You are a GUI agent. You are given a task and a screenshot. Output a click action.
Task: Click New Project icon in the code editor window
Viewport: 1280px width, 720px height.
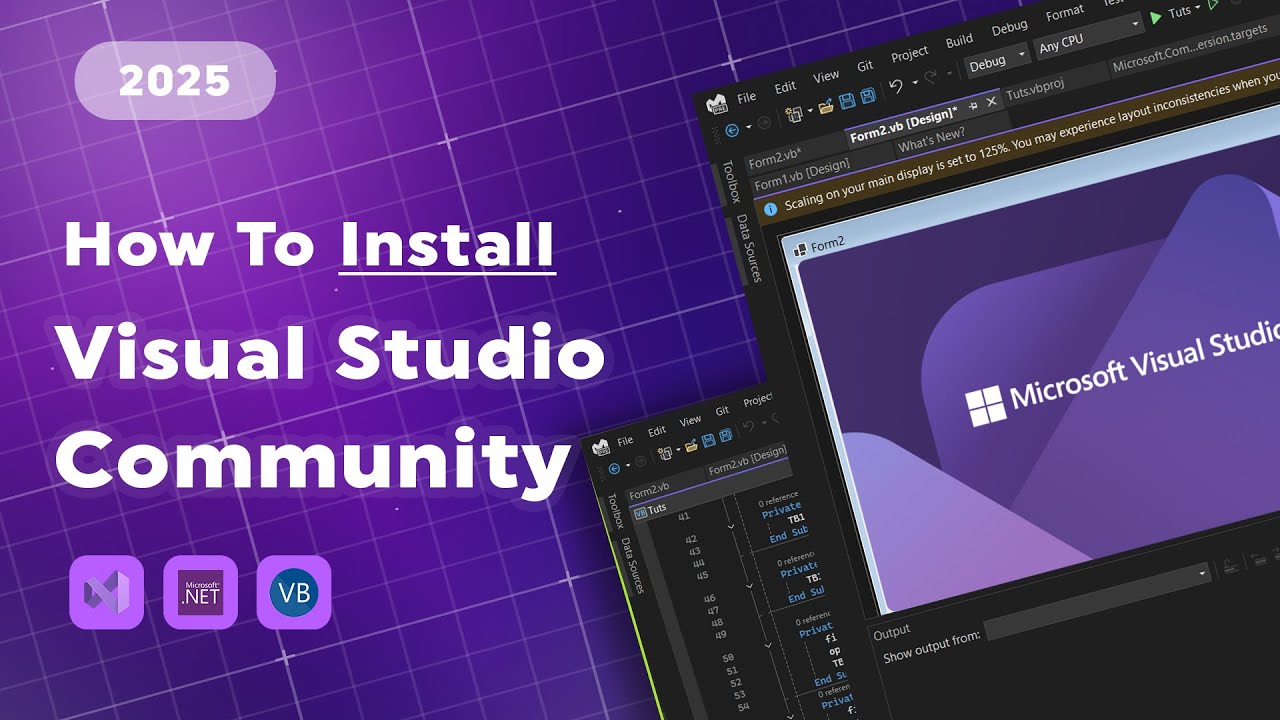[x=664, y=454]
